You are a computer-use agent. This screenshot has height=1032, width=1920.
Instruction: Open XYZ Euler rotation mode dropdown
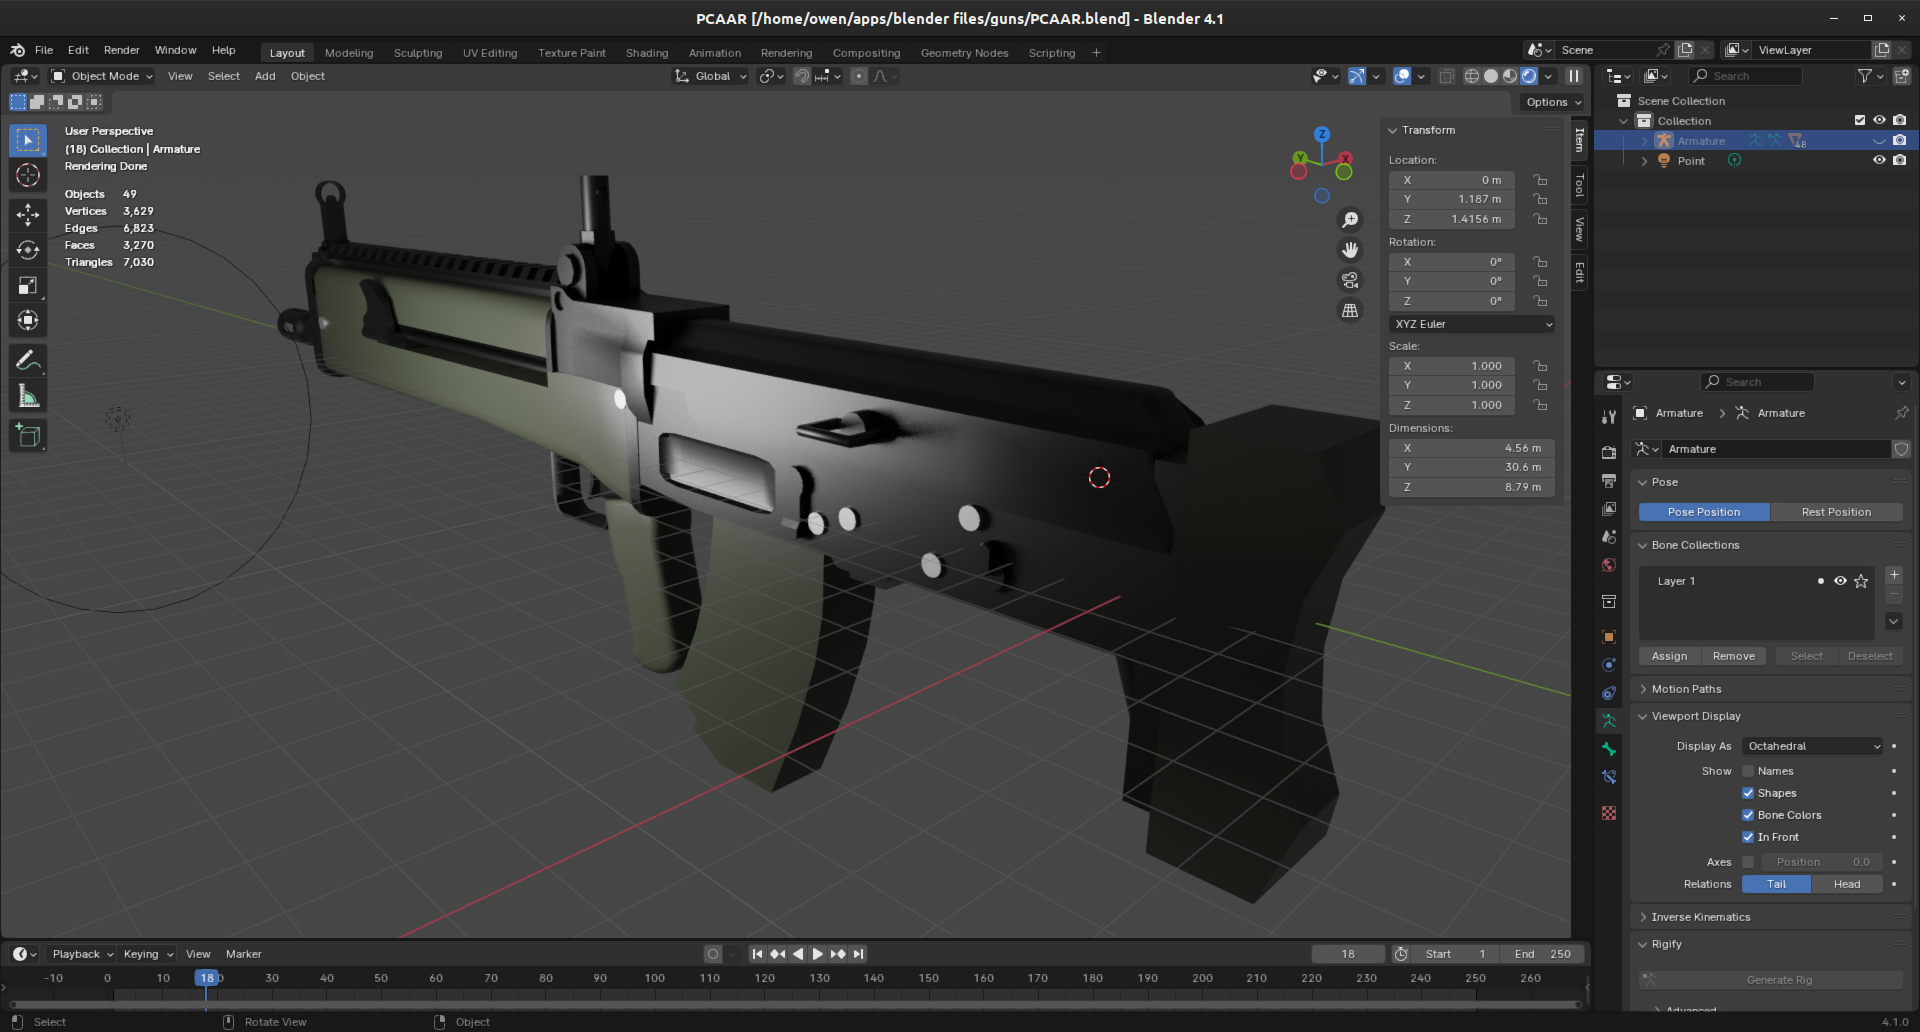pos(1472,324)
